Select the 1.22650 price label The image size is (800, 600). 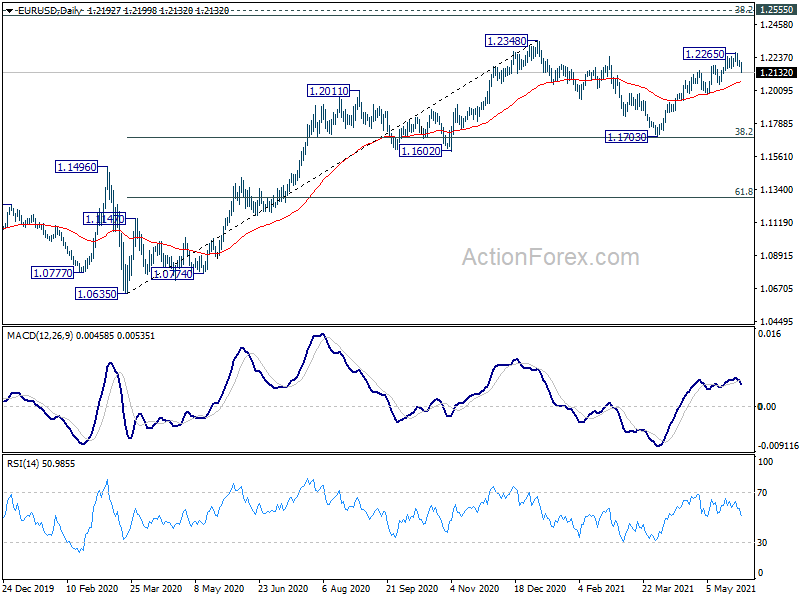pos(704,54)
